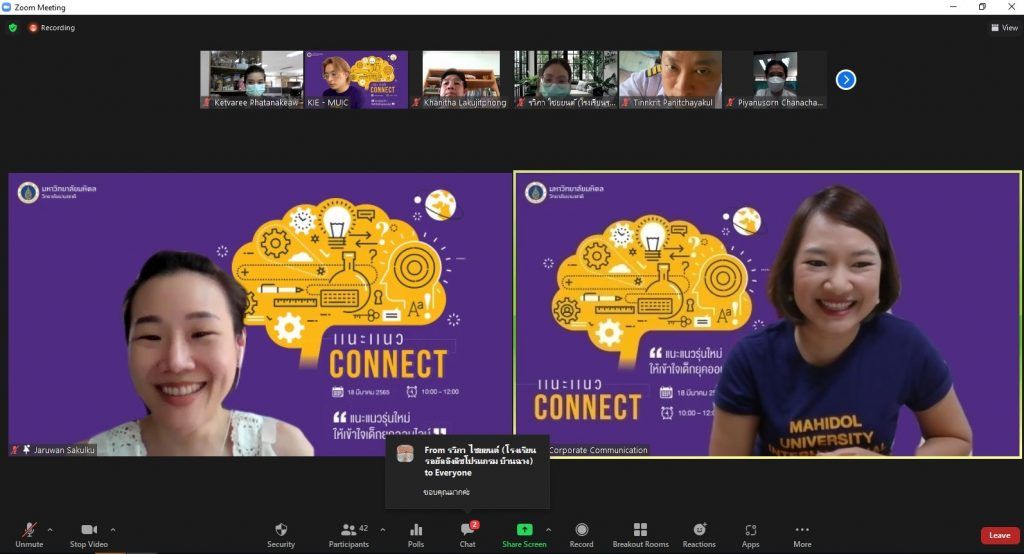
Task: Stop Video camera toggle
Action: coord(90,534)
